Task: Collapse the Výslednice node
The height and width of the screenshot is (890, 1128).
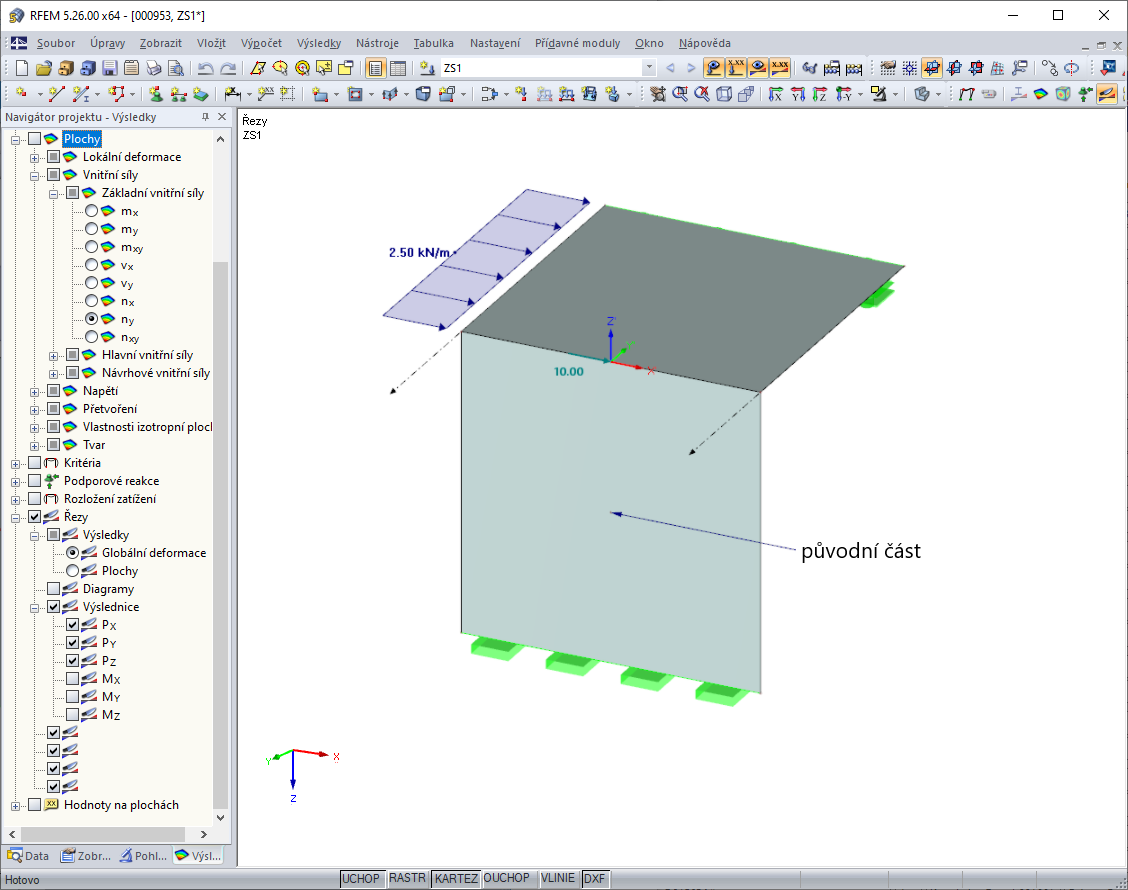Action: point(35,607)
